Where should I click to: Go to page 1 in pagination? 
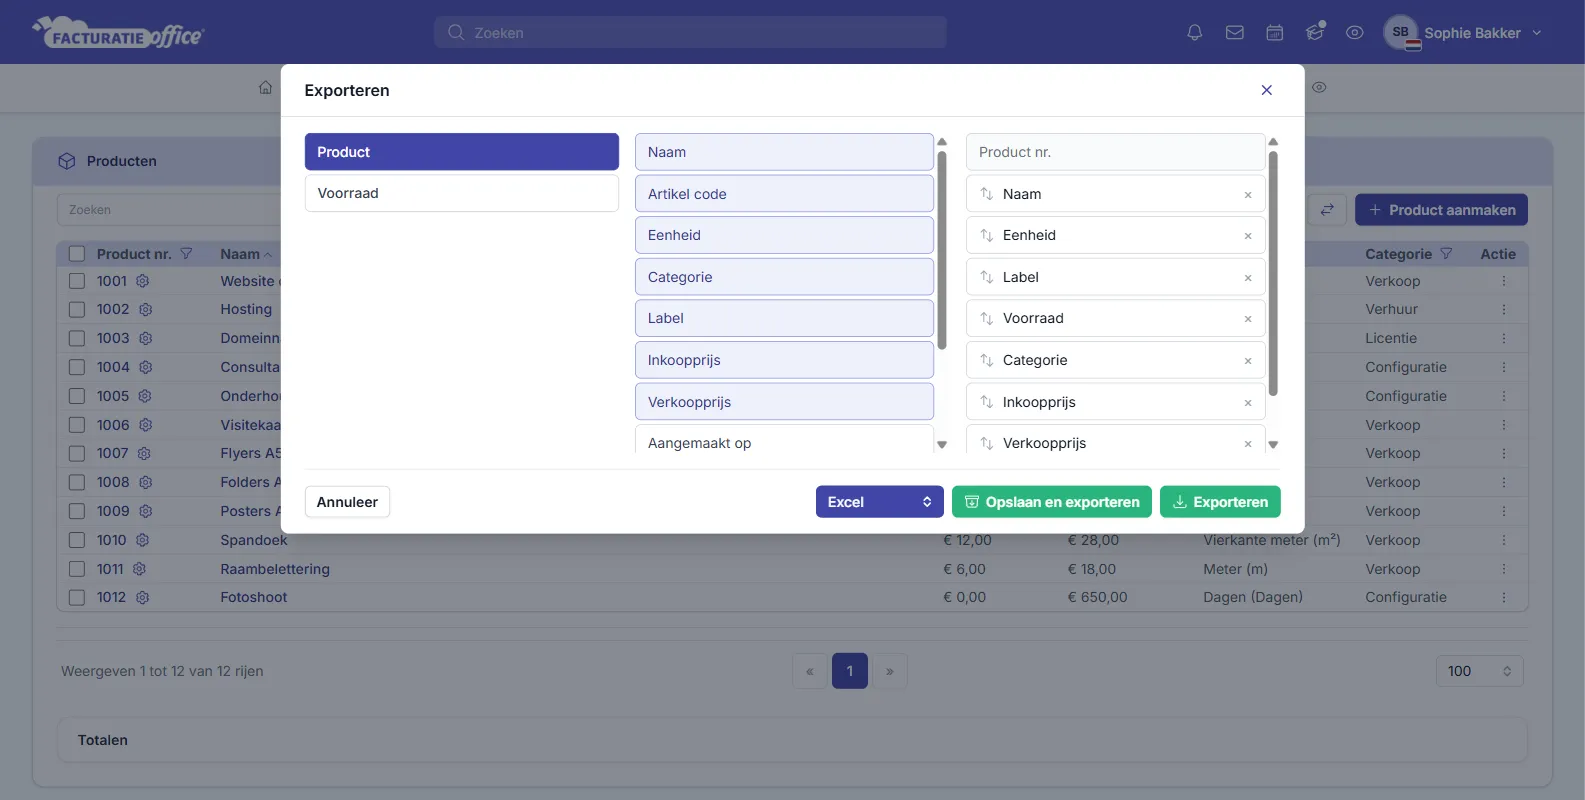point(850,671)
